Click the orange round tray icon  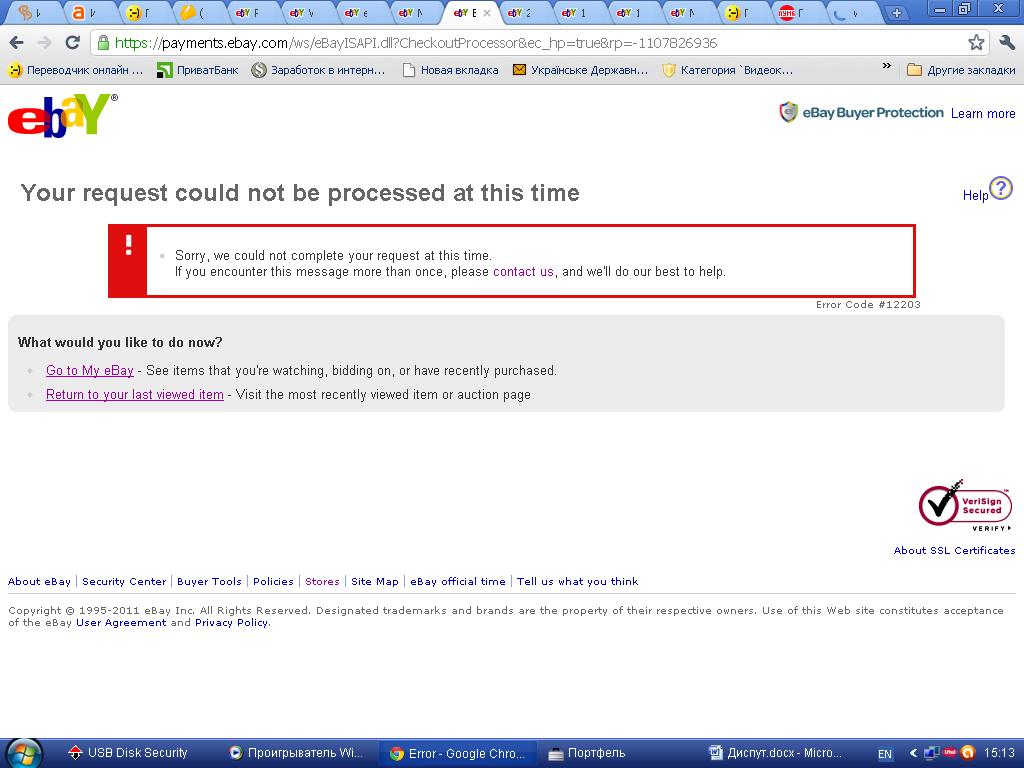pyautogui.click(x=968, y=753)
